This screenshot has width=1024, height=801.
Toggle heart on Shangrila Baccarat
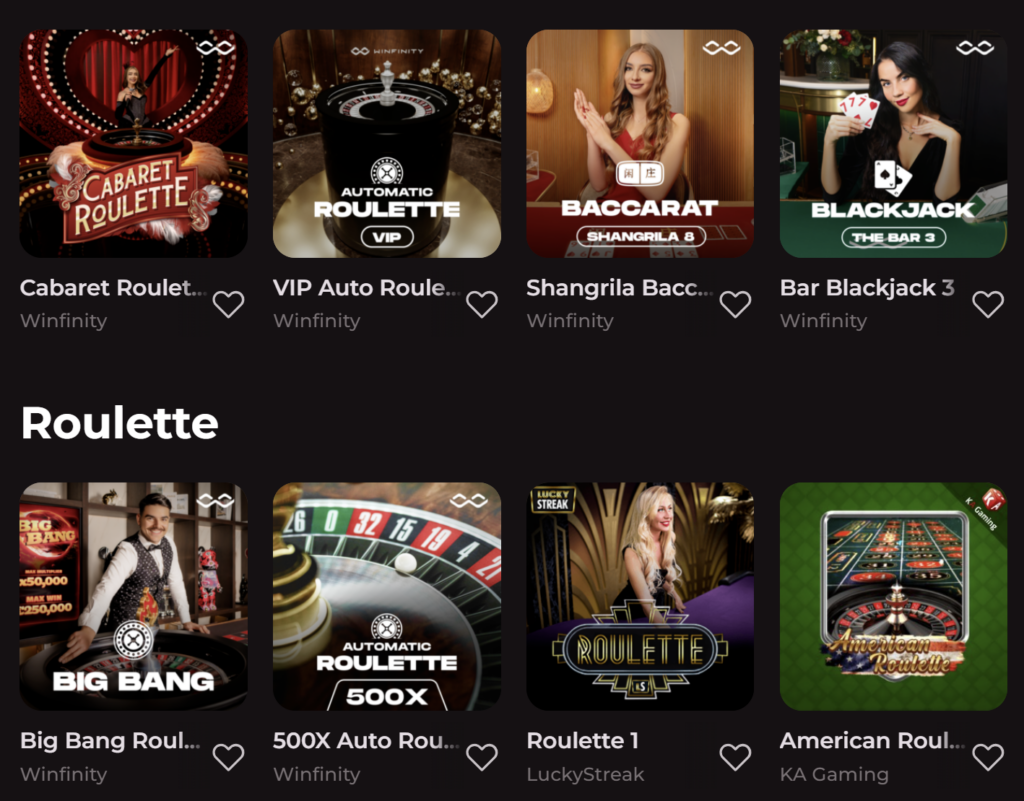(735, 304)
